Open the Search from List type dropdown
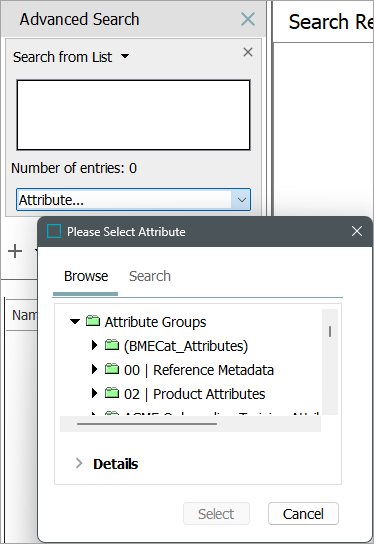Image resolution: width=374 pixels, height=544 pixels. click(x=125, y=56)
